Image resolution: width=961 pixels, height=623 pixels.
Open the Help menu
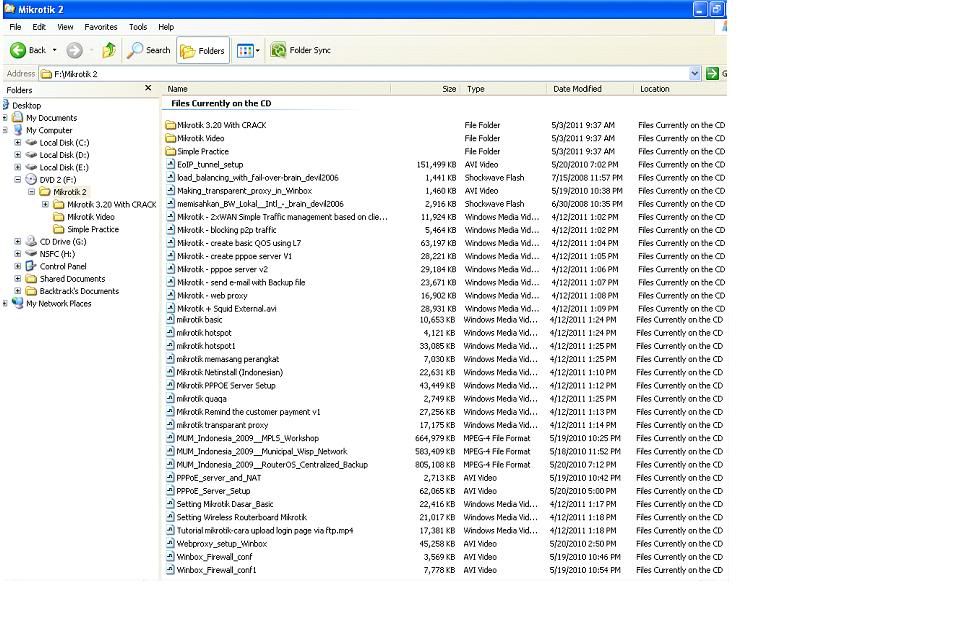point(166,27)
